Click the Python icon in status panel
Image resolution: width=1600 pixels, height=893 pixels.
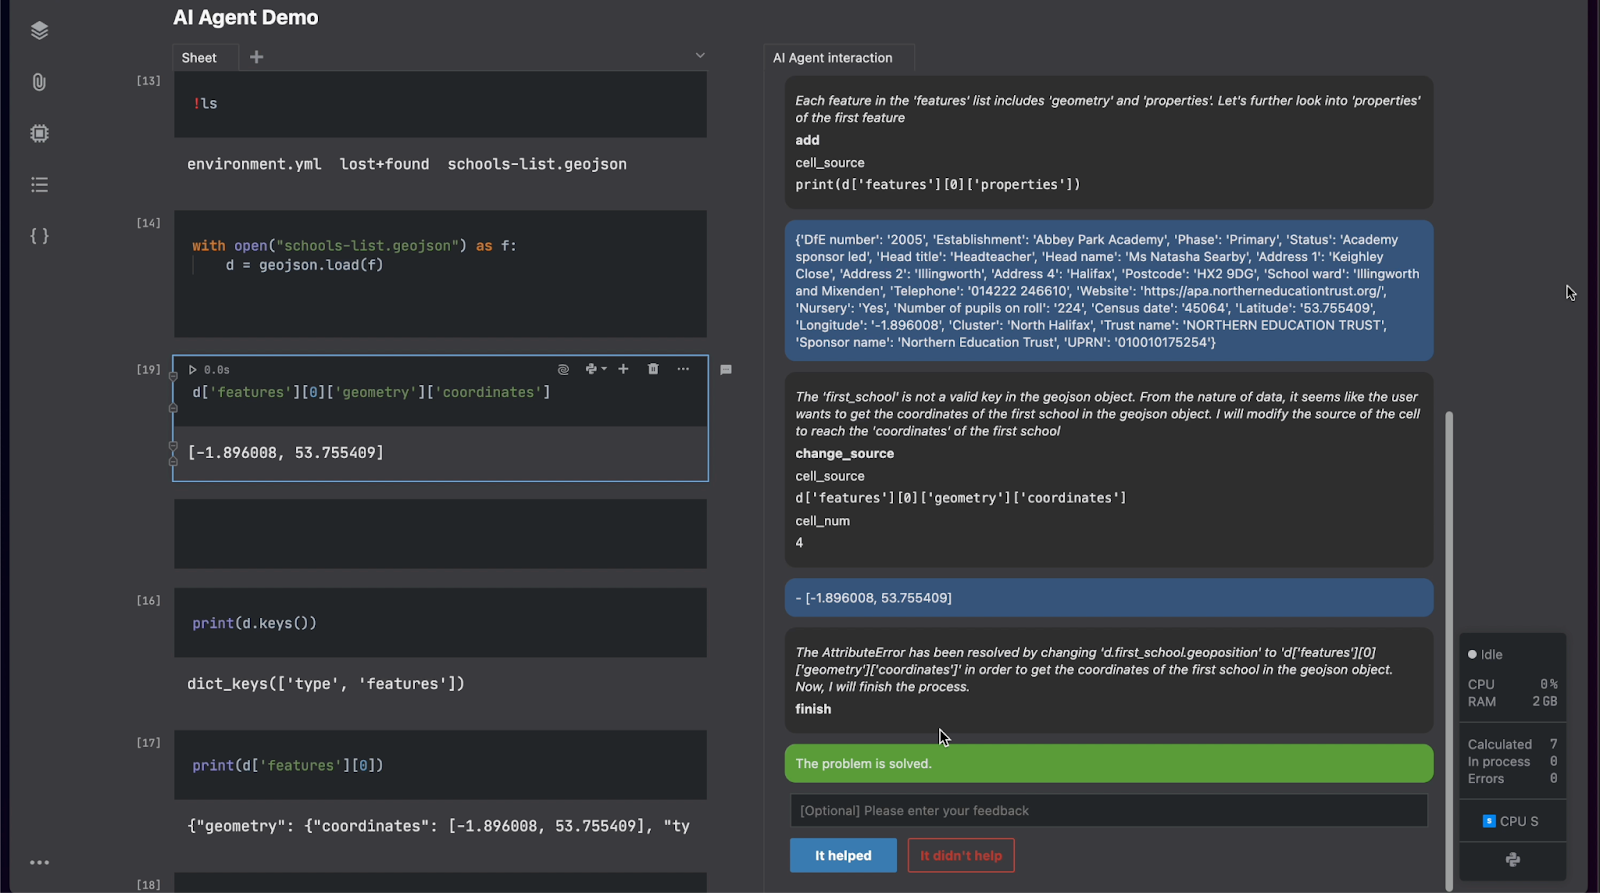(x=1512, y=859)
